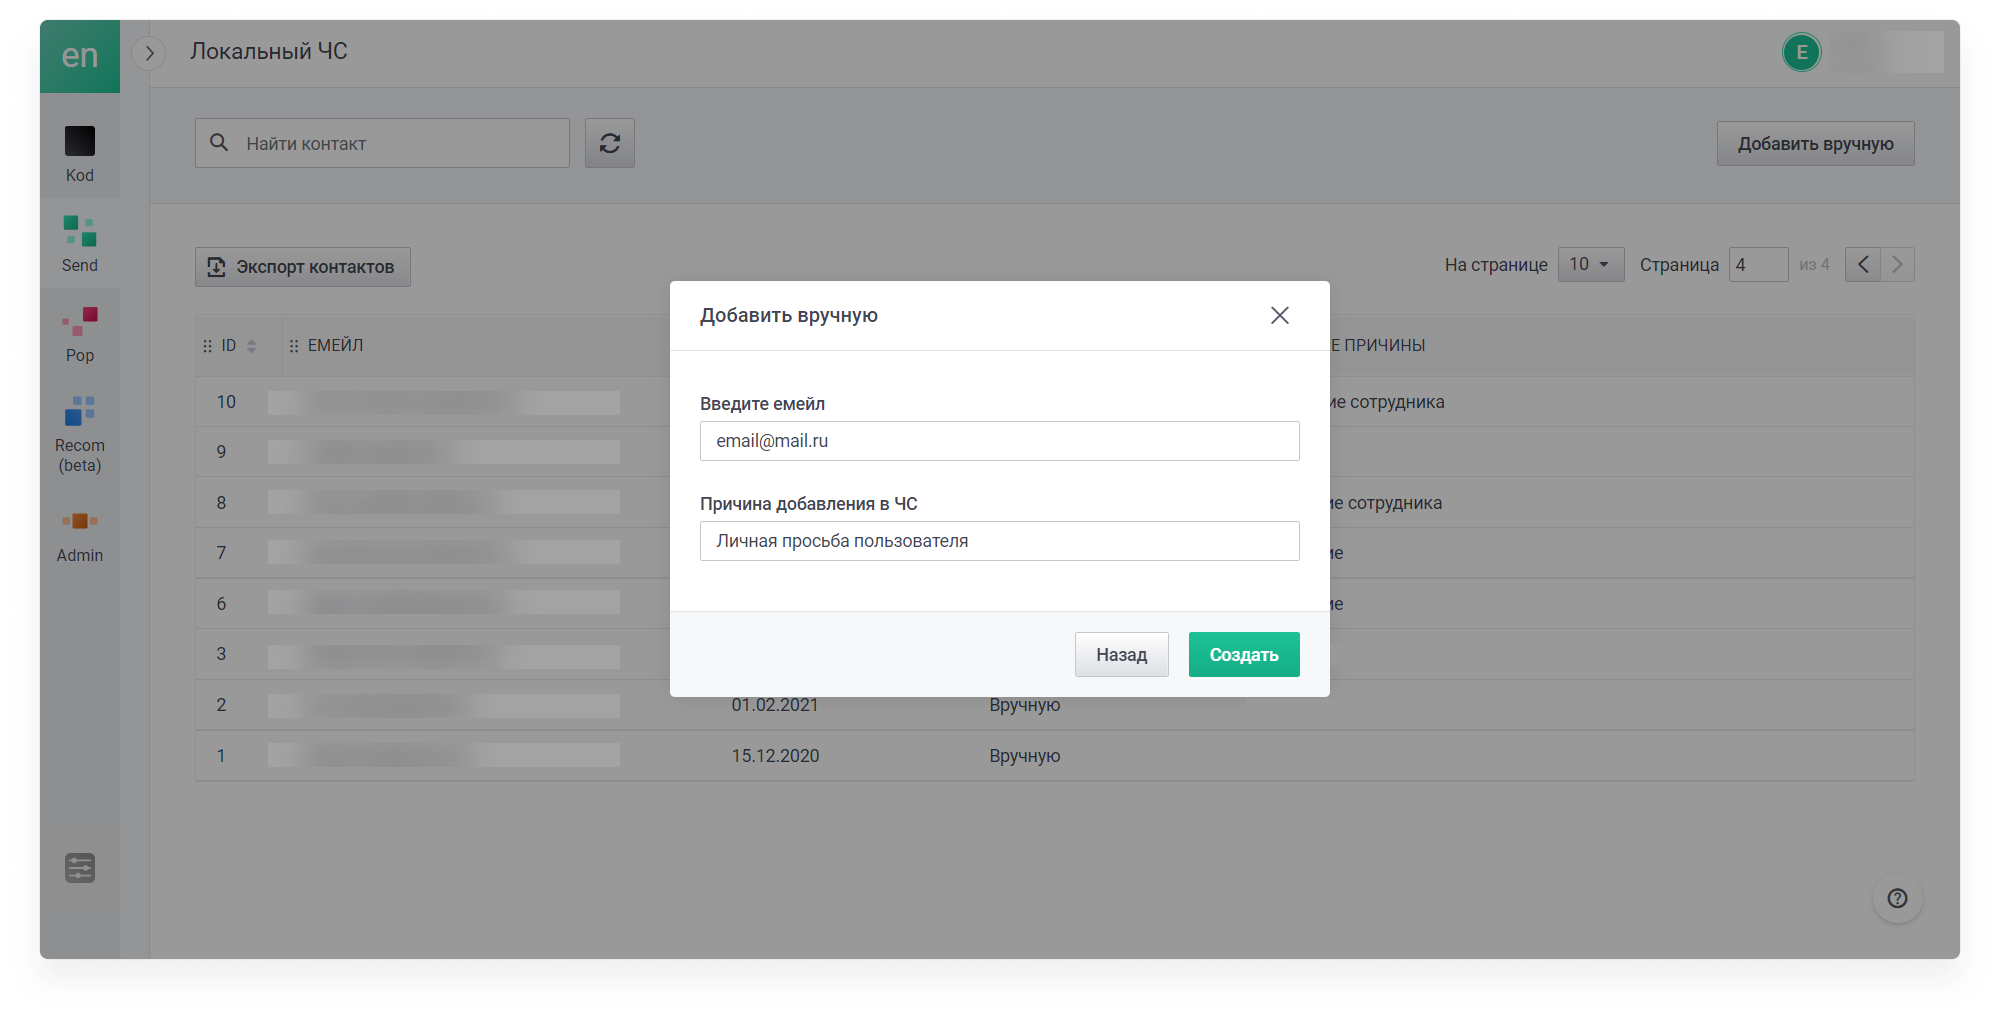Refresh the contact list
Image resolution: width=2000 pixels, height=1019 pixels.
(610, 143)
